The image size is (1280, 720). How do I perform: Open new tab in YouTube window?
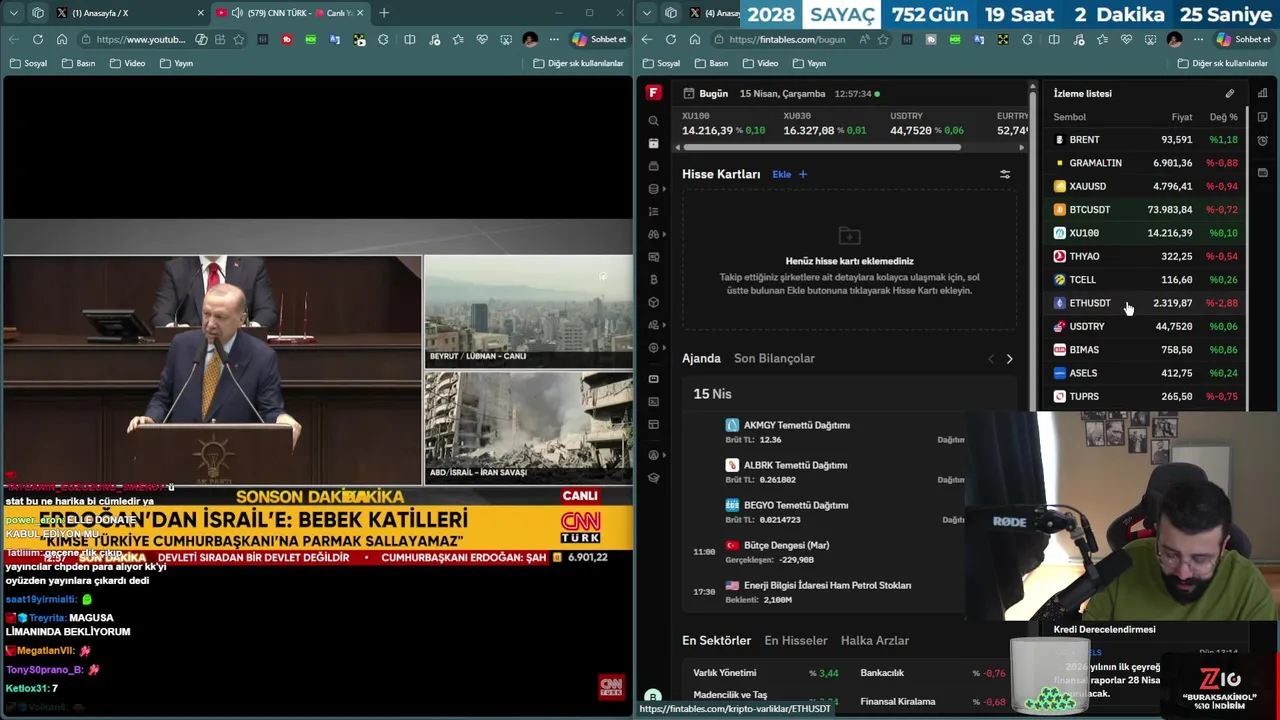tap(384, 13)
